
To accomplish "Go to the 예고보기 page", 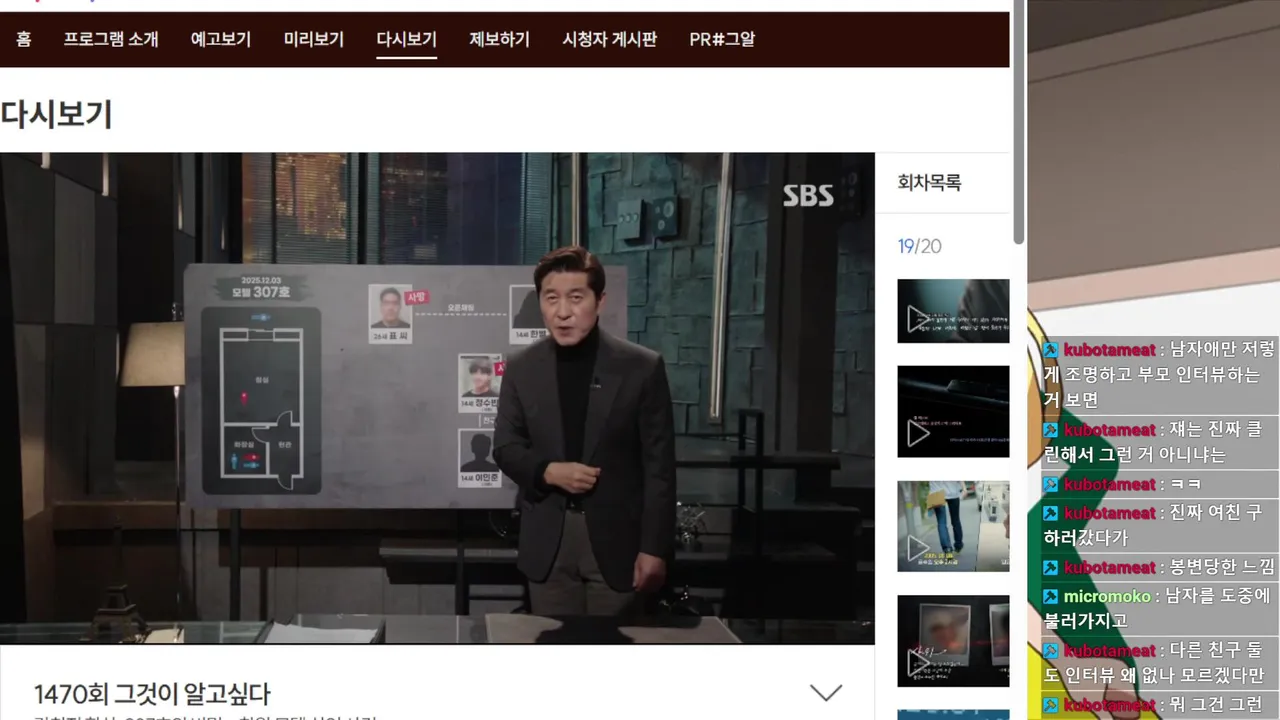I will point(221,40).
